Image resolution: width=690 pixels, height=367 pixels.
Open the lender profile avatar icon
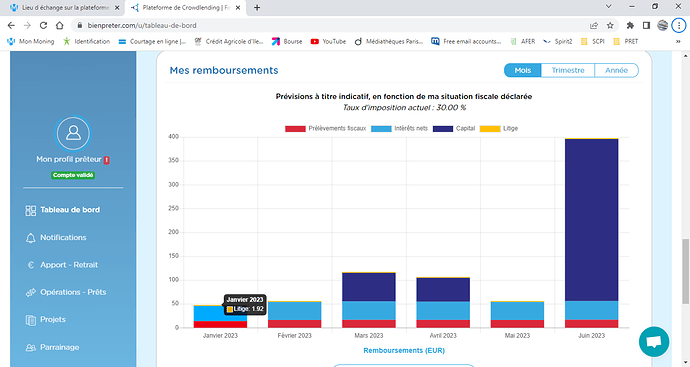click(x=73, y=133)
